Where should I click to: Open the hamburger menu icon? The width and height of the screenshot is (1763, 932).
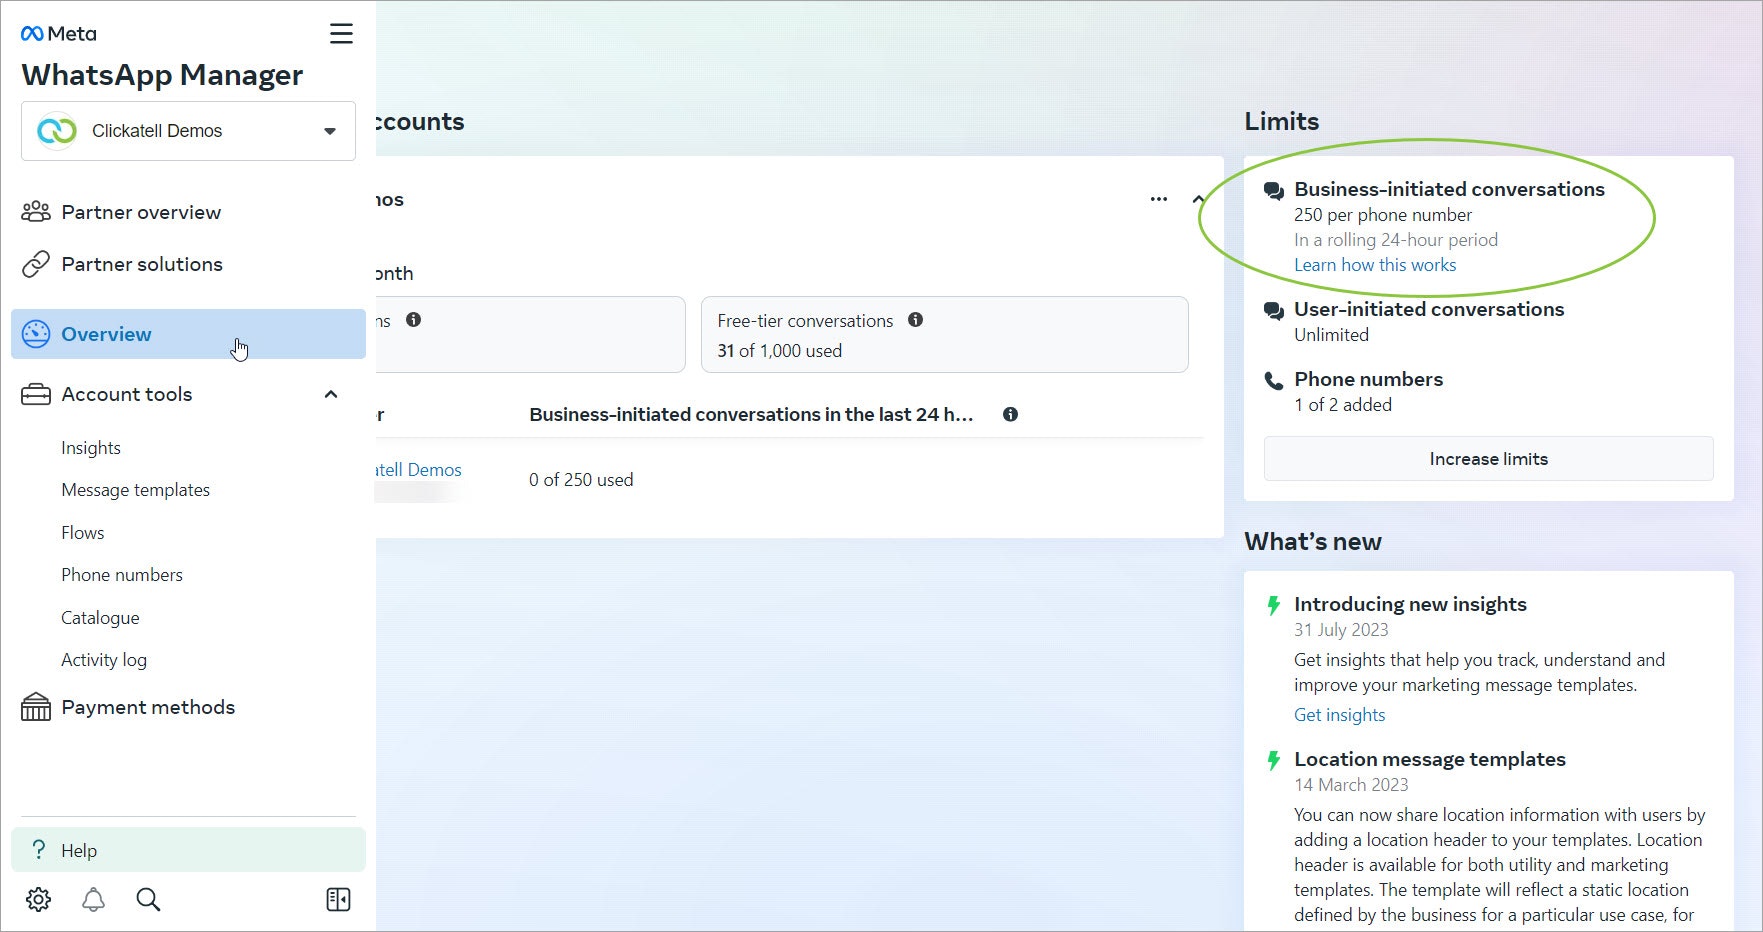[341, 34]
